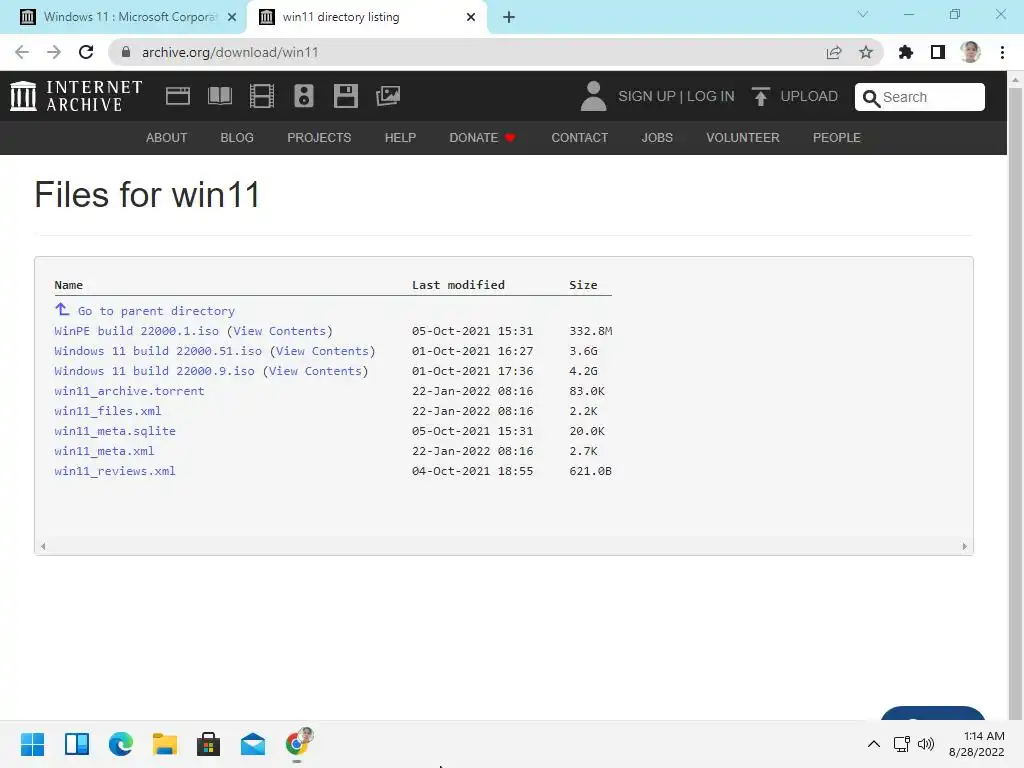Open the tab search dropdown arrow
This screenshot has height=768, width=1024.
click(863, 14)
